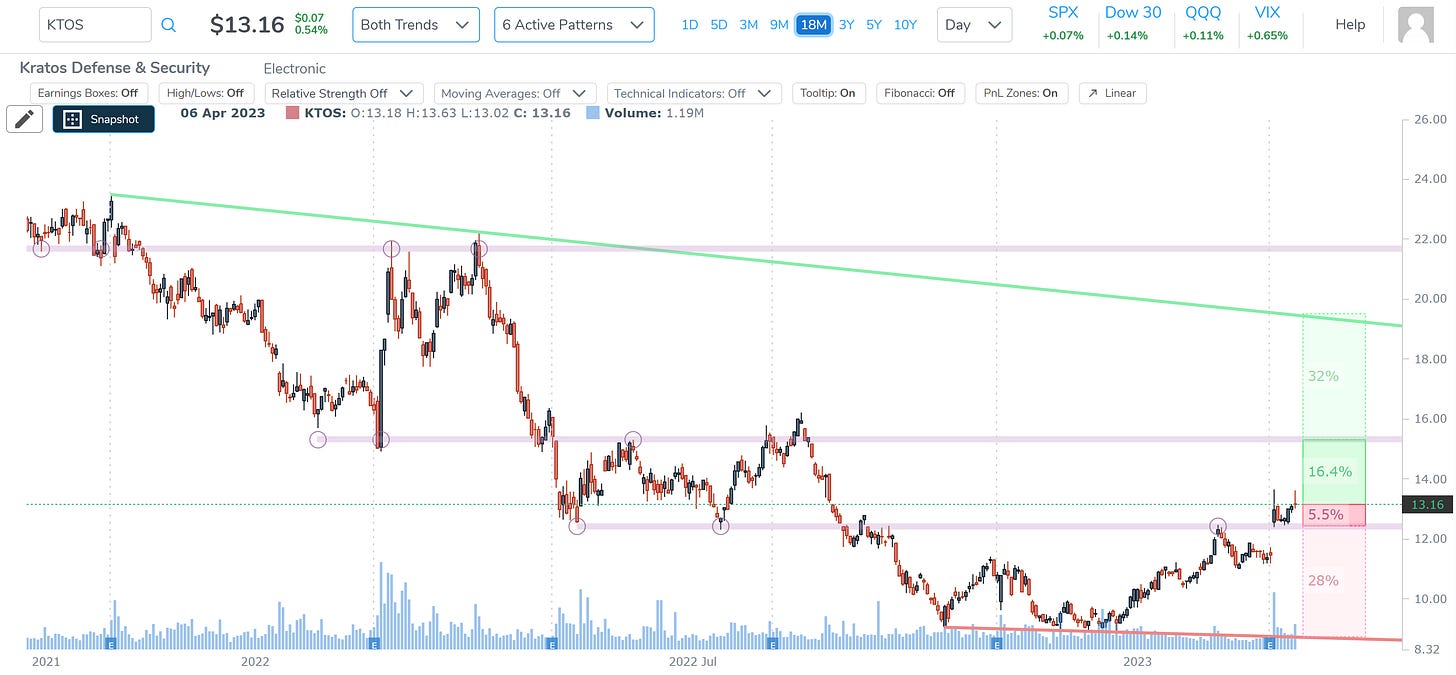Viewport: 1456px width, 675px height.
Task: Click the 2022 Jul axis label
Action: tap(693, 662)
